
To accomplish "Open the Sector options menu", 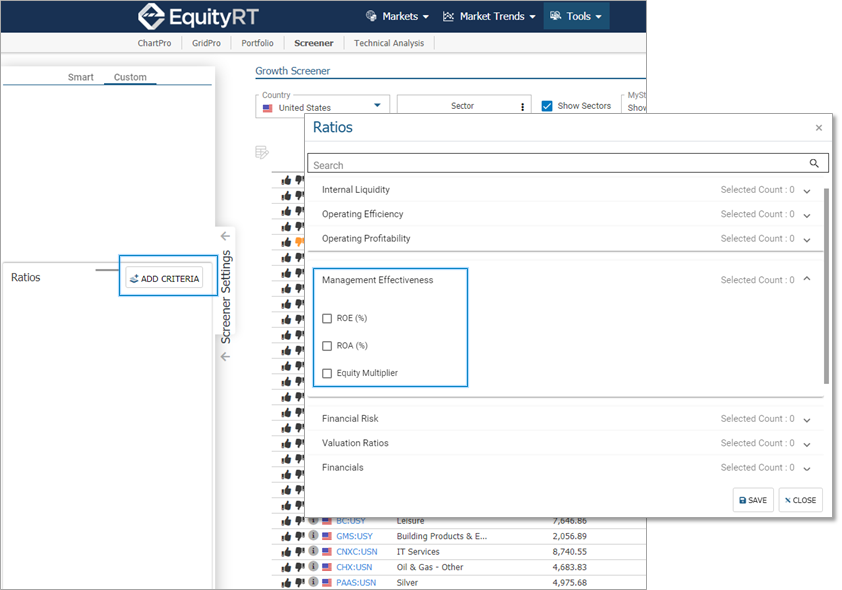I will coord(522,107).
